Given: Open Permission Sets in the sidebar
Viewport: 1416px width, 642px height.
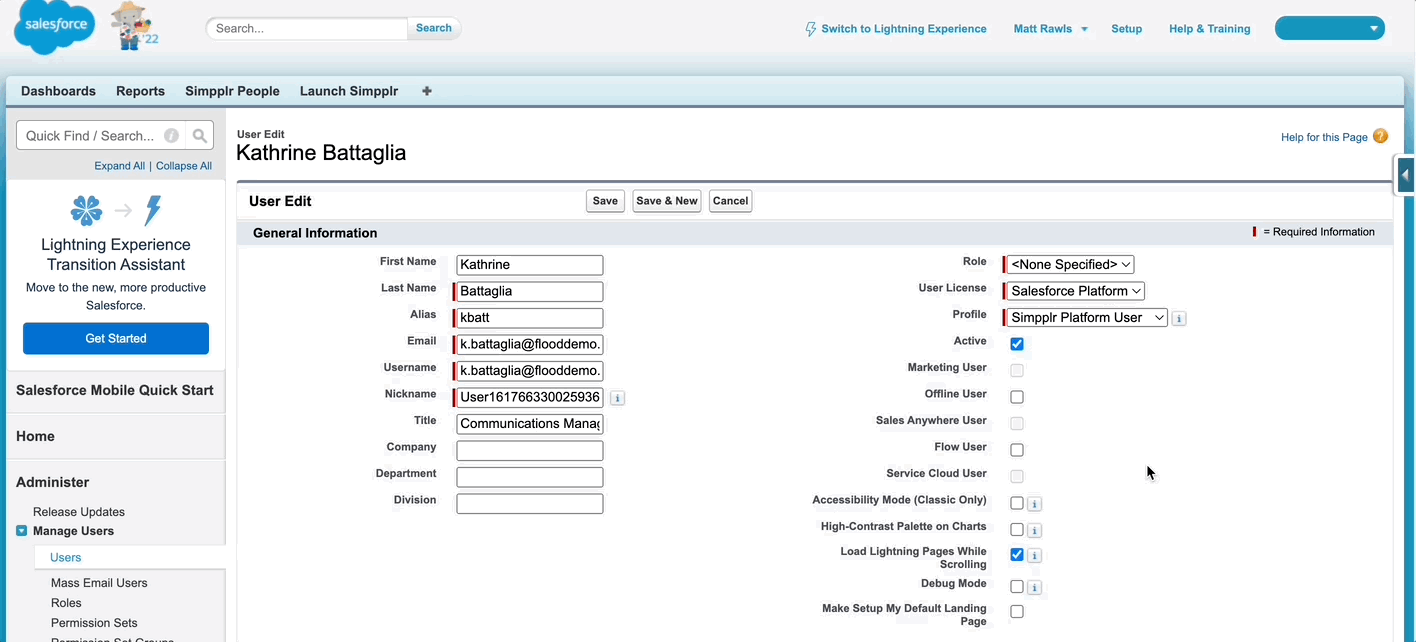Looking at the screenshot, I should point(94,623).
